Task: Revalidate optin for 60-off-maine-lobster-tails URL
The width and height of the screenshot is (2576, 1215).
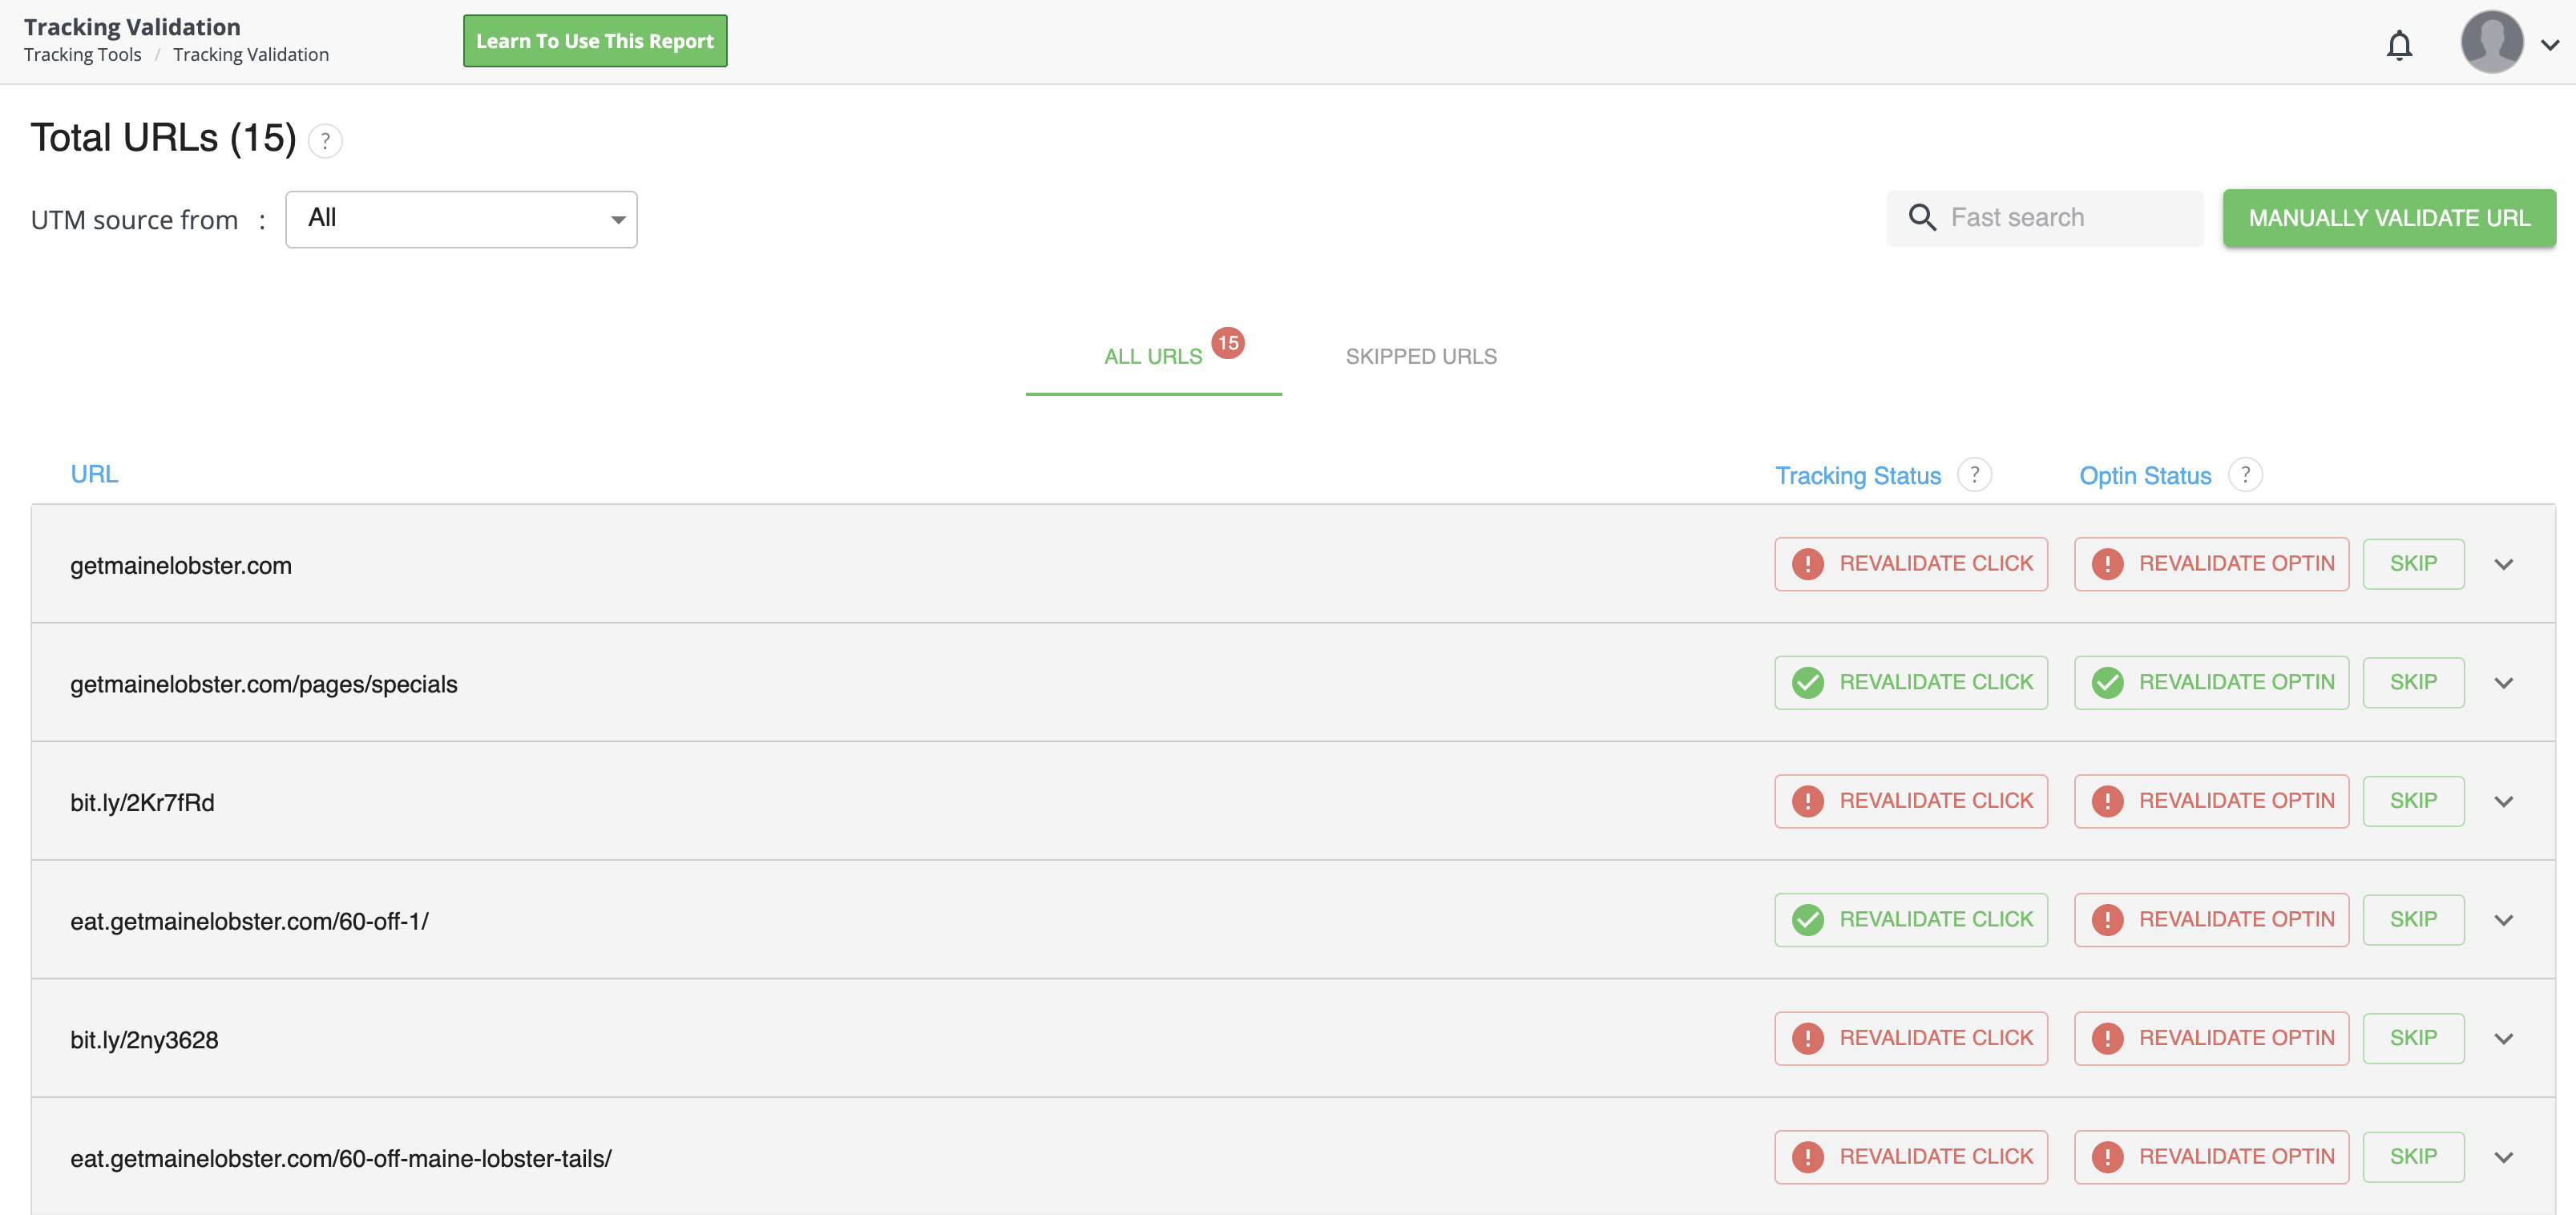Action: tap(2211, 1157)
